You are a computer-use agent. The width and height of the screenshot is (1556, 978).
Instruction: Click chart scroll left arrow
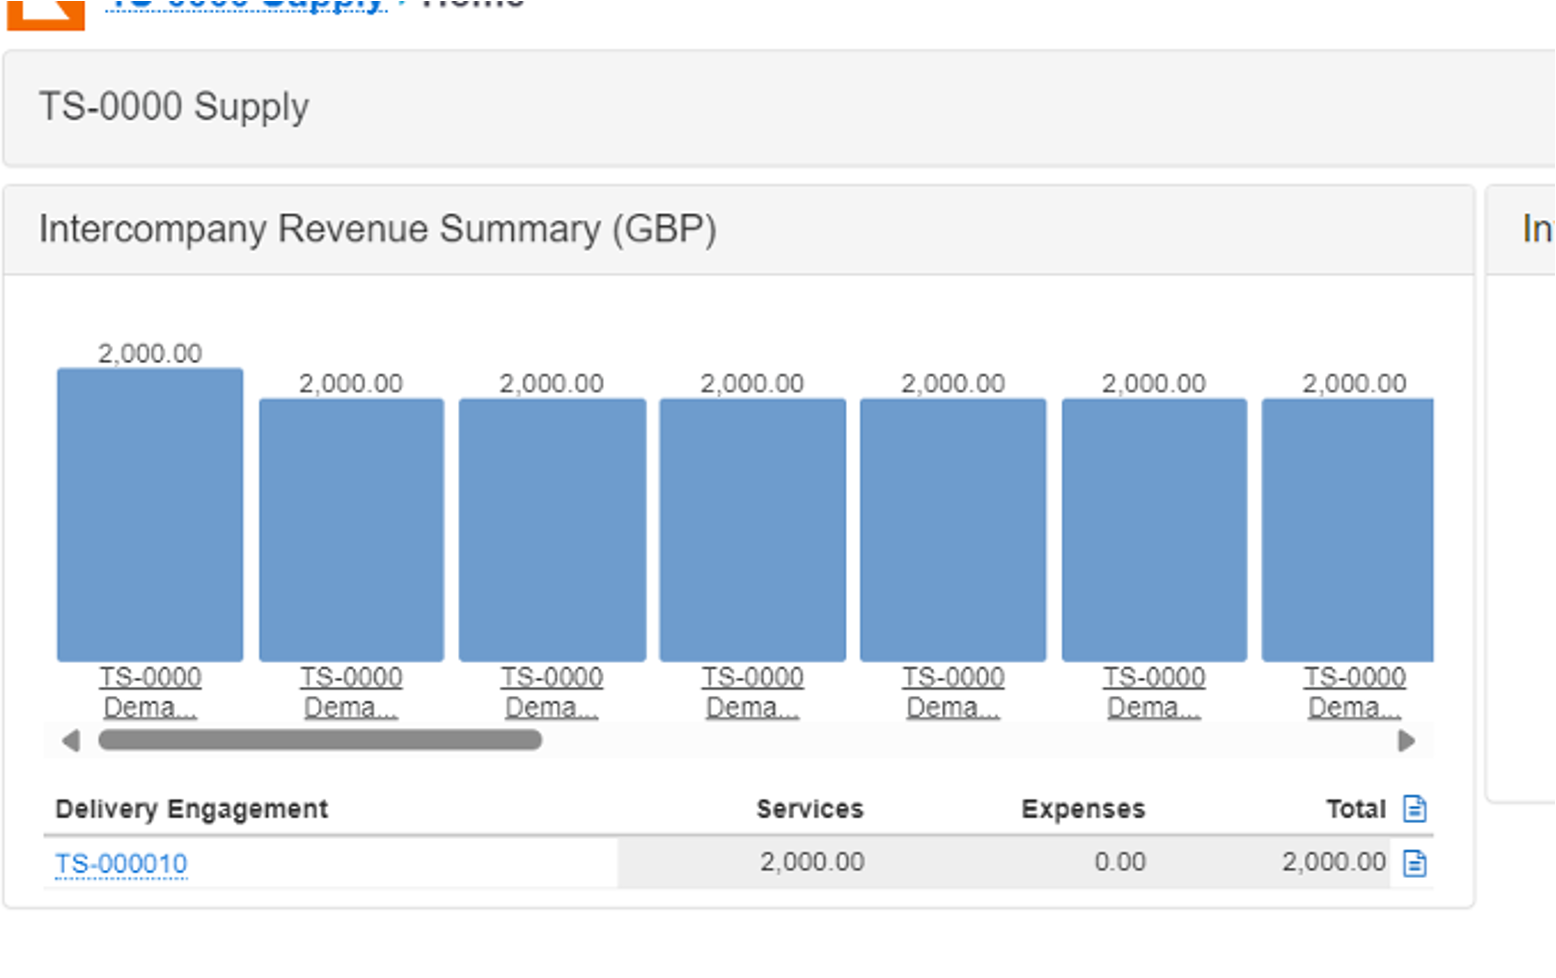(x=70, y=741)
